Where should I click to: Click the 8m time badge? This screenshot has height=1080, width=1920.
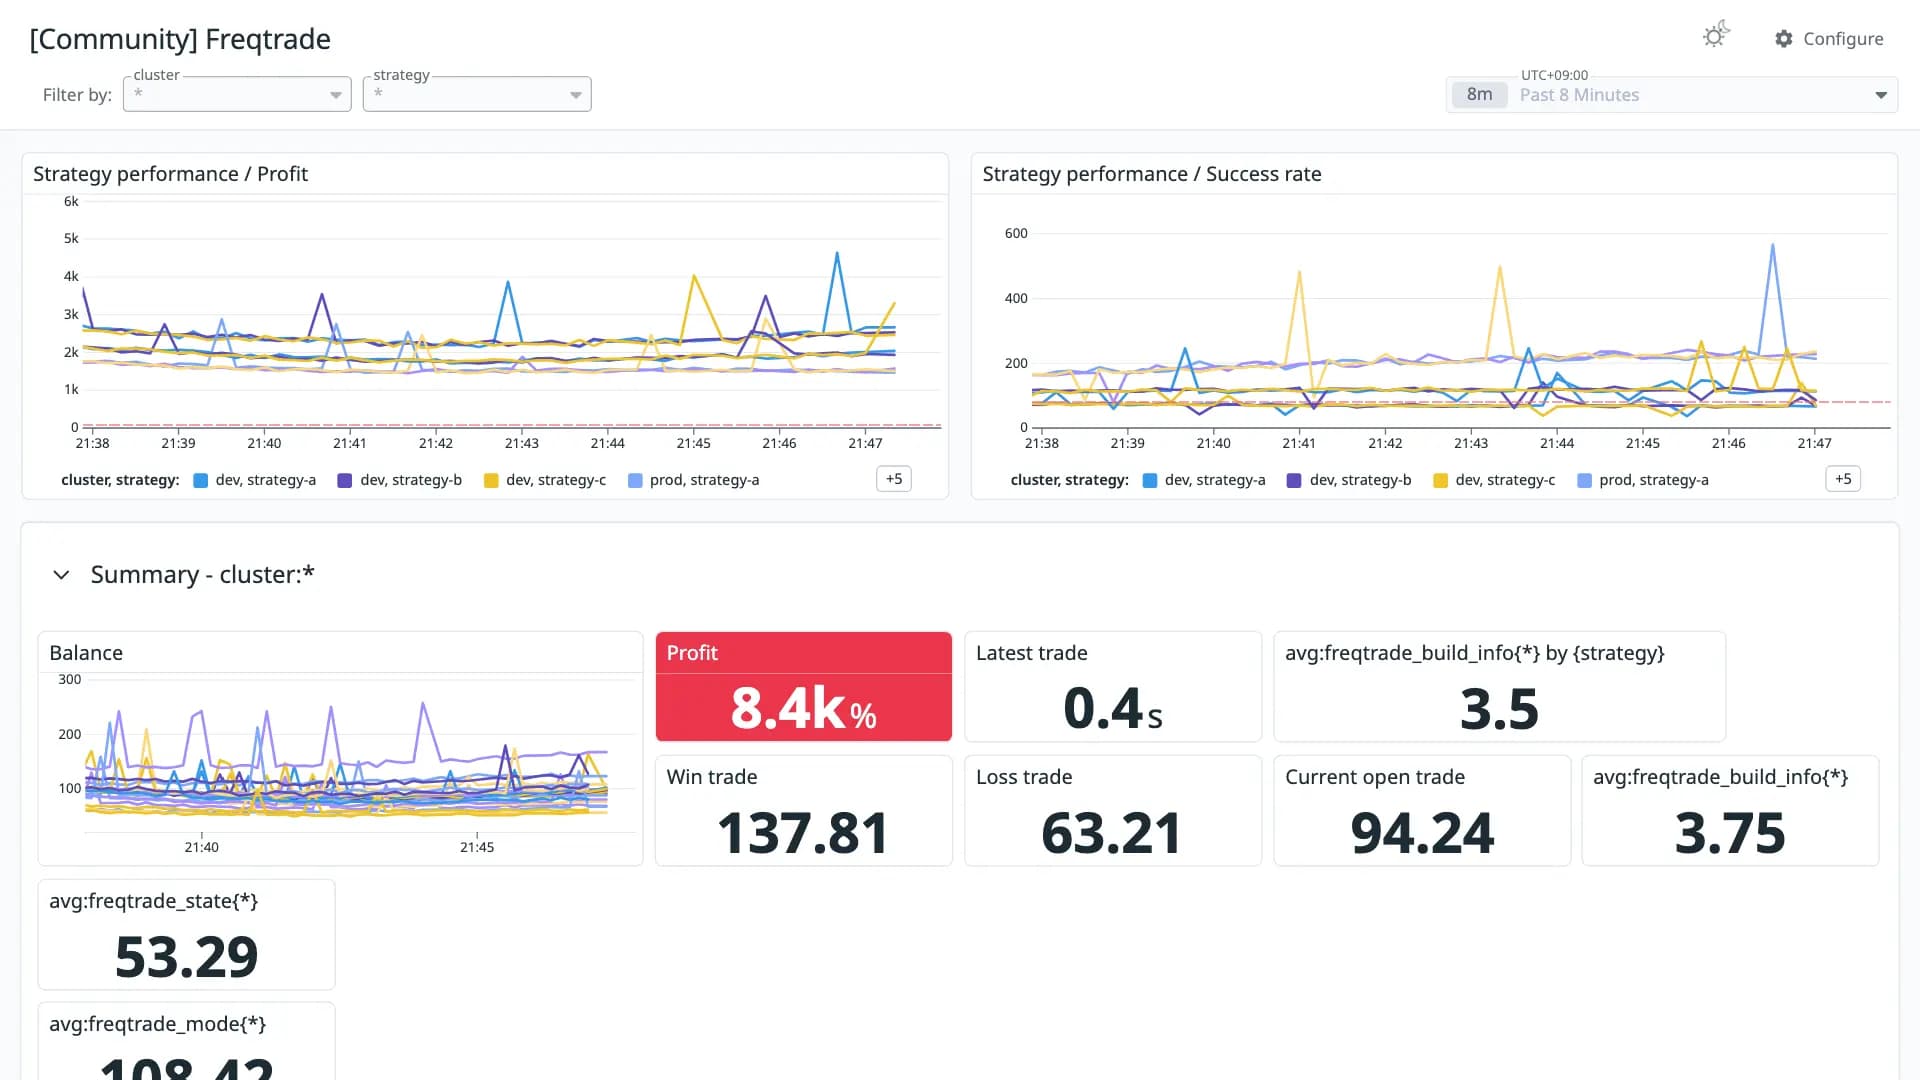click(x=1479, y=94)
